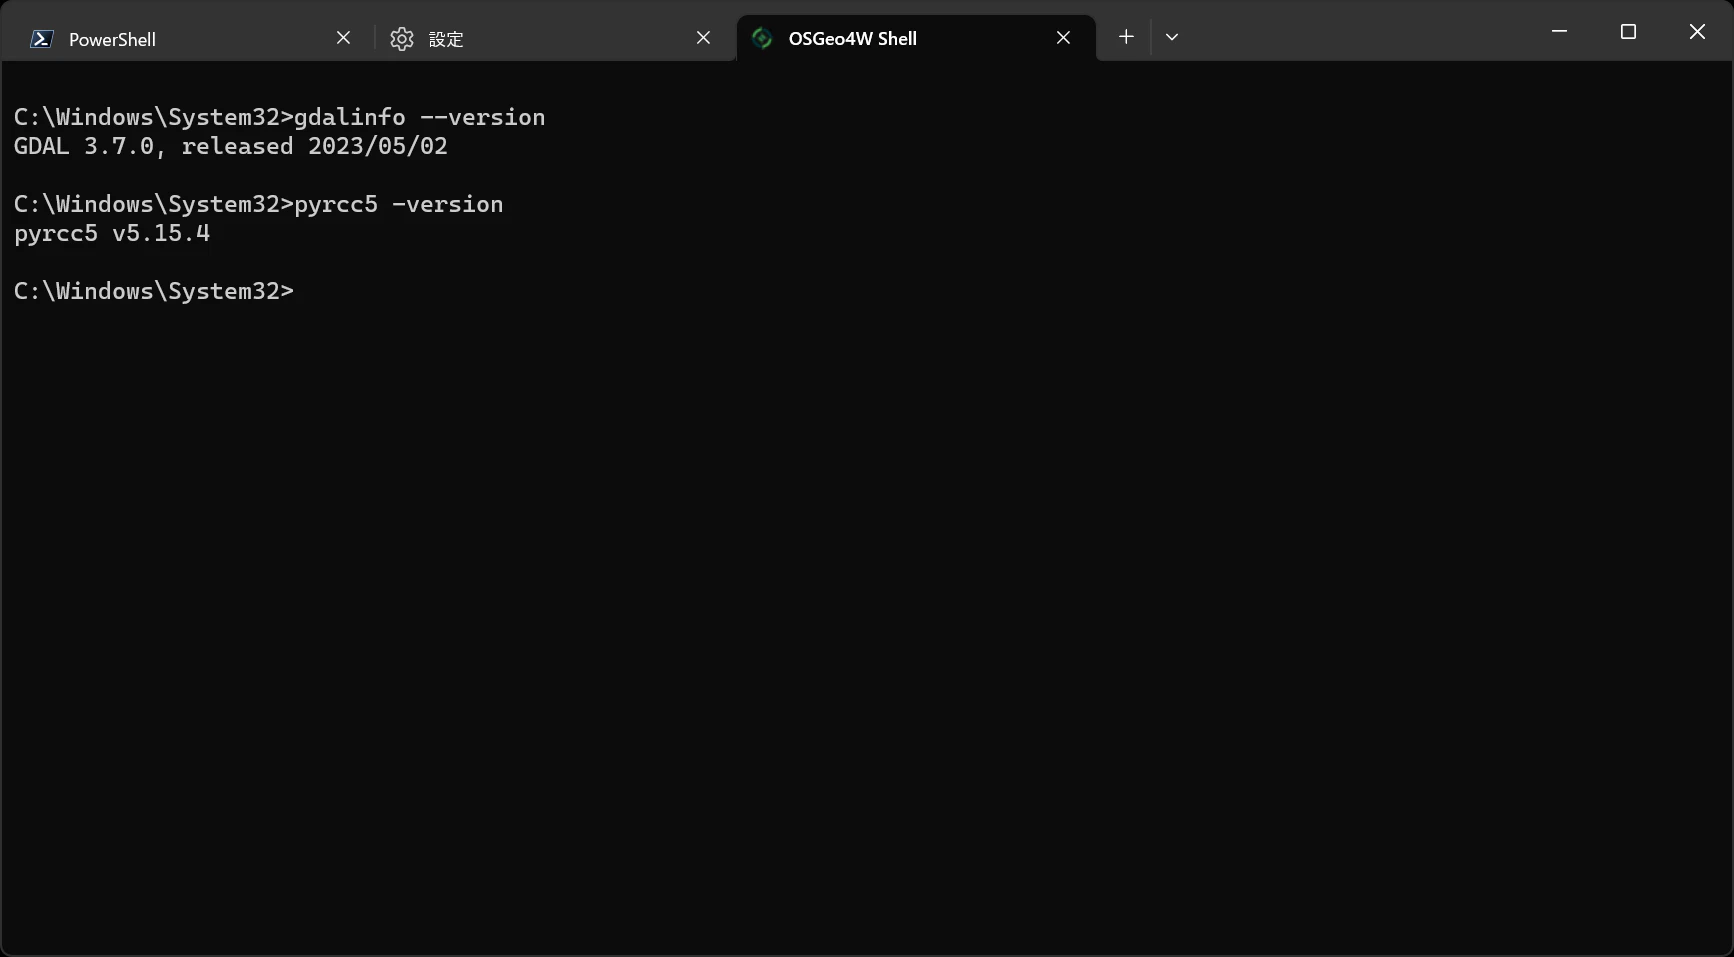Select the OSGeo4W Shell tab
Image resolution: width=1734 pixels, height=957 pixels.
(x=916, y=38)
